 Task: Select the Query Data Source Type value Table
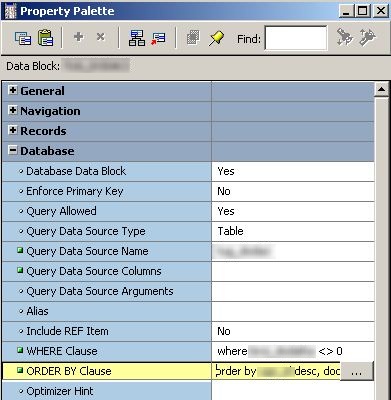(293, 231)
